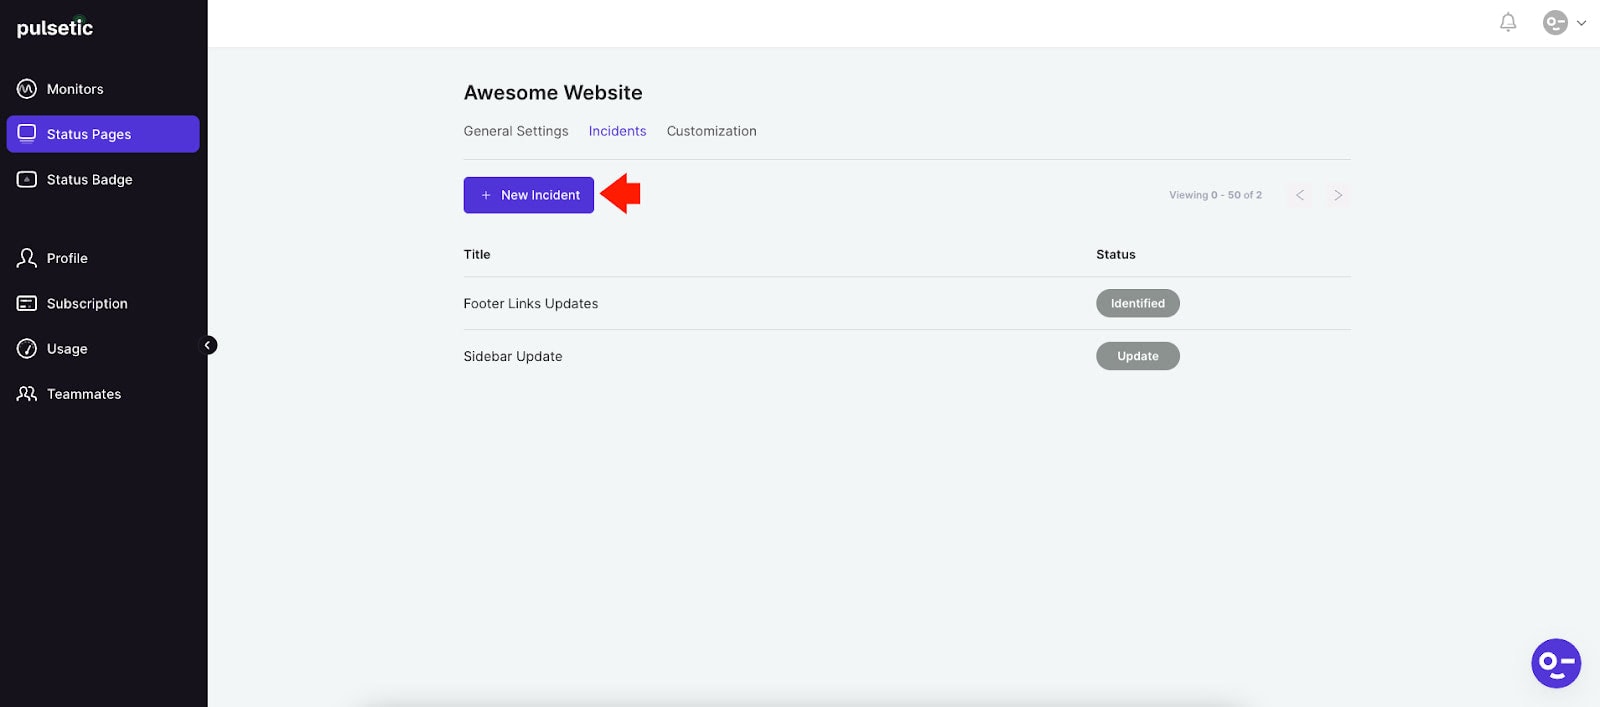This screenshot has width=1600, height=707.
Task: Click the Usage gauge icon
Action: (27, 349)
